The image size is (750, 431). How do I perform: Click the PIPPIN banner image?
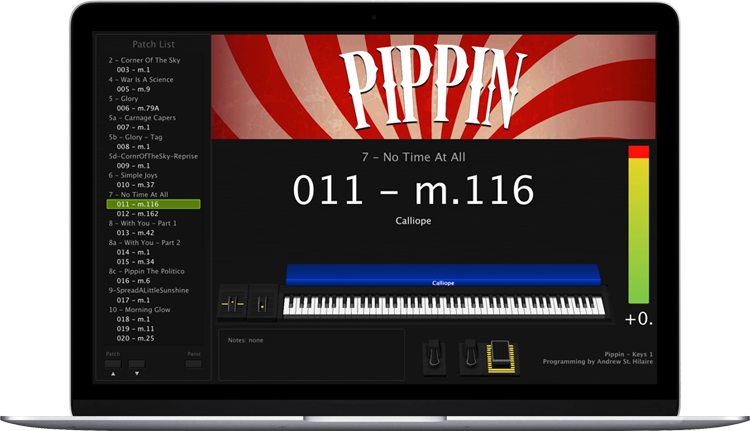433,87
